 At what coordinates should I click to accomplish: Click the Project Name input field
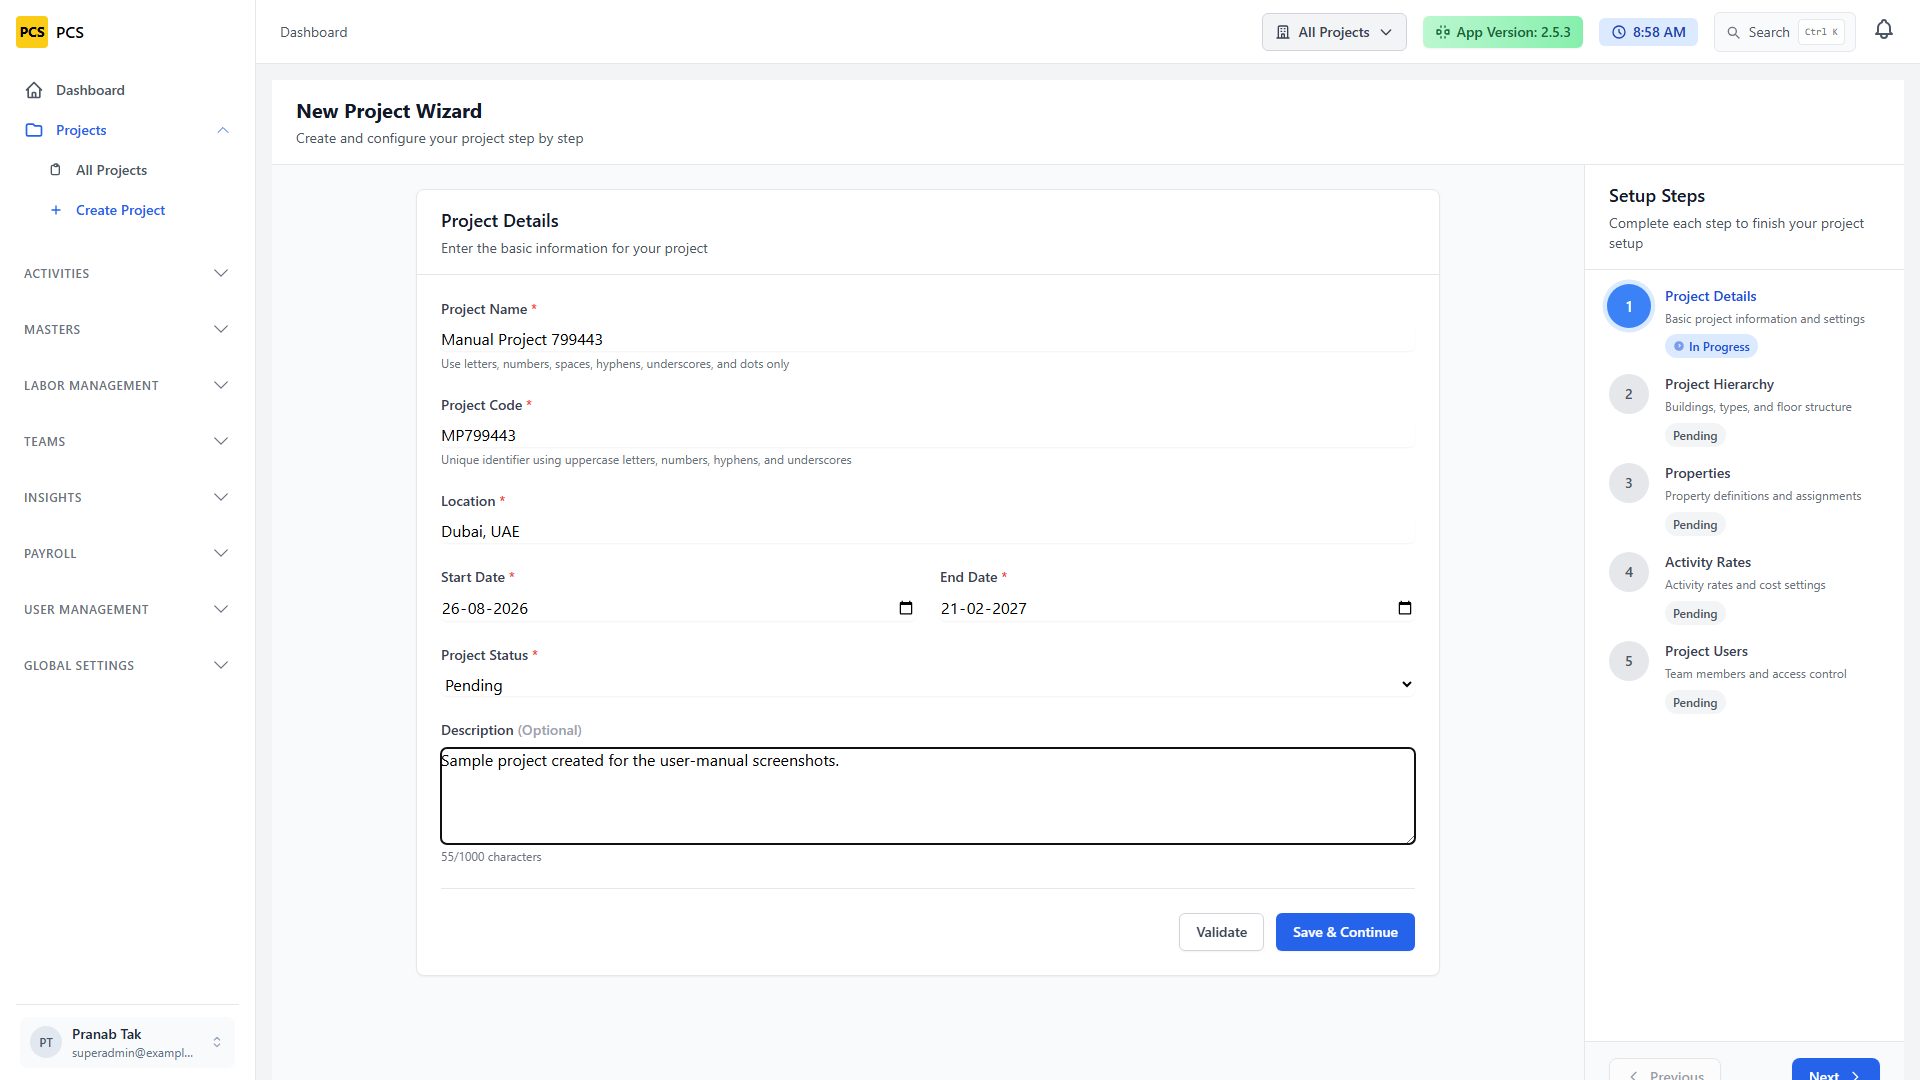[x=927, y=340]
